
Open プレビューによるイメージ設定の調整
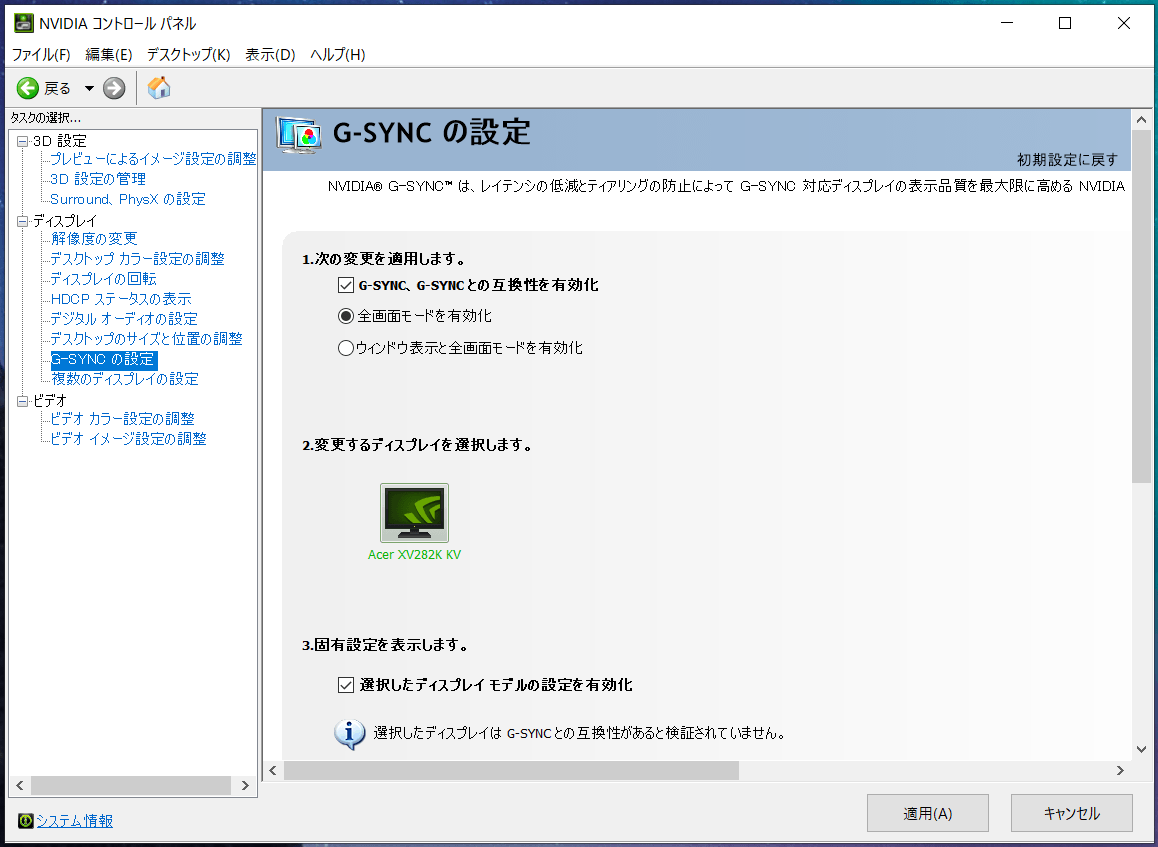[153, 159]
